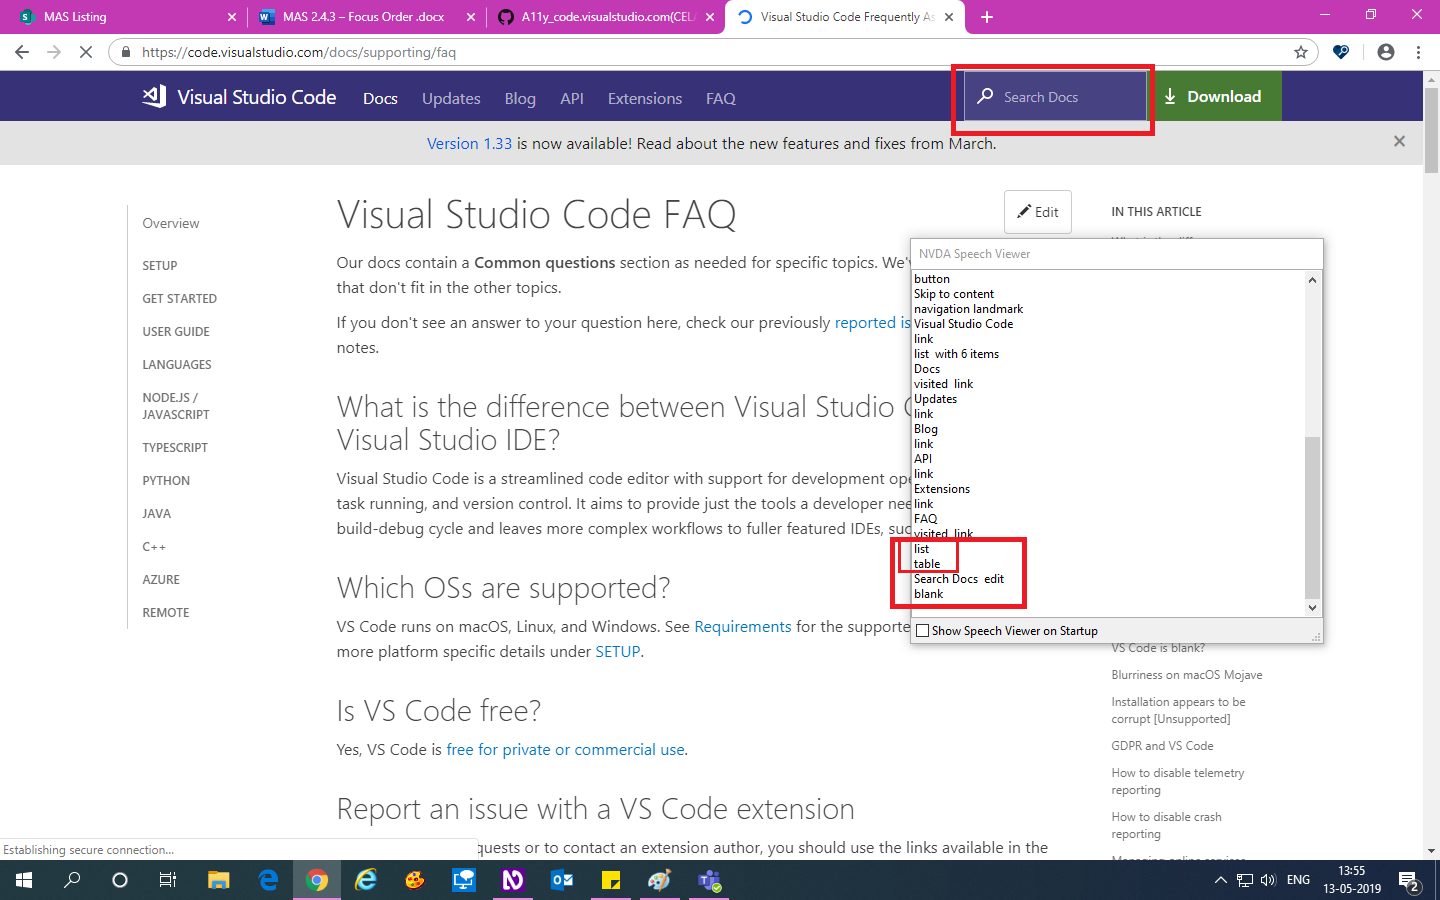
Task: Switch to the MAS 2.4.3 Focus Order tab
Action: 365,17
